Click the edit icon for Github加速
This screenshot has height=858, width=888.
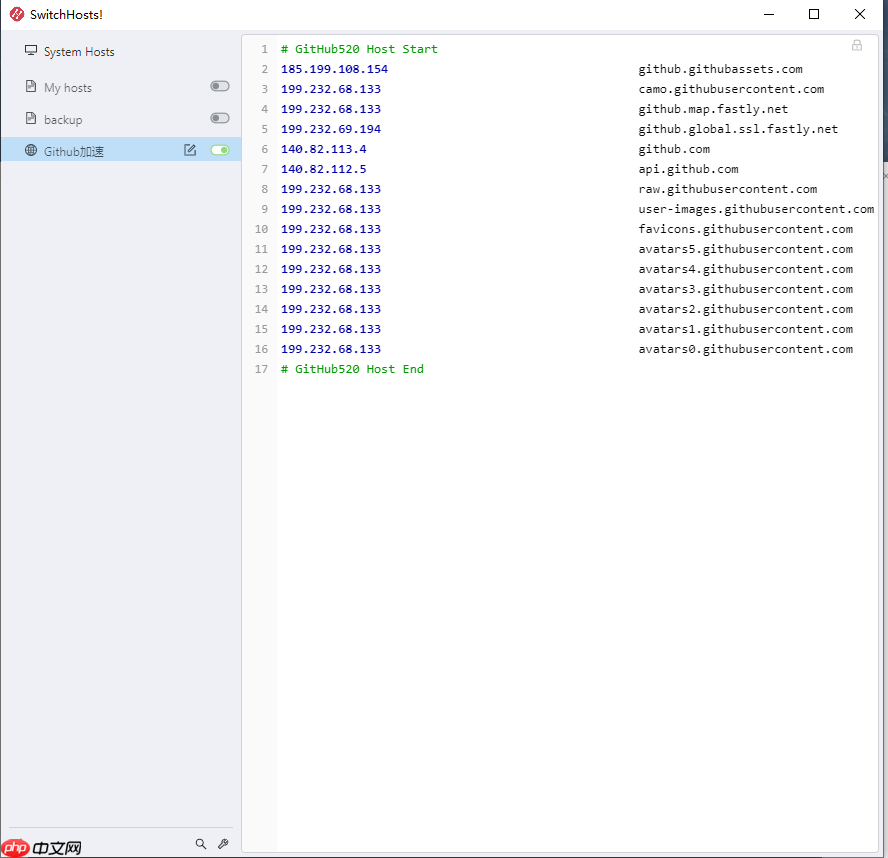(x=190, y=150)
